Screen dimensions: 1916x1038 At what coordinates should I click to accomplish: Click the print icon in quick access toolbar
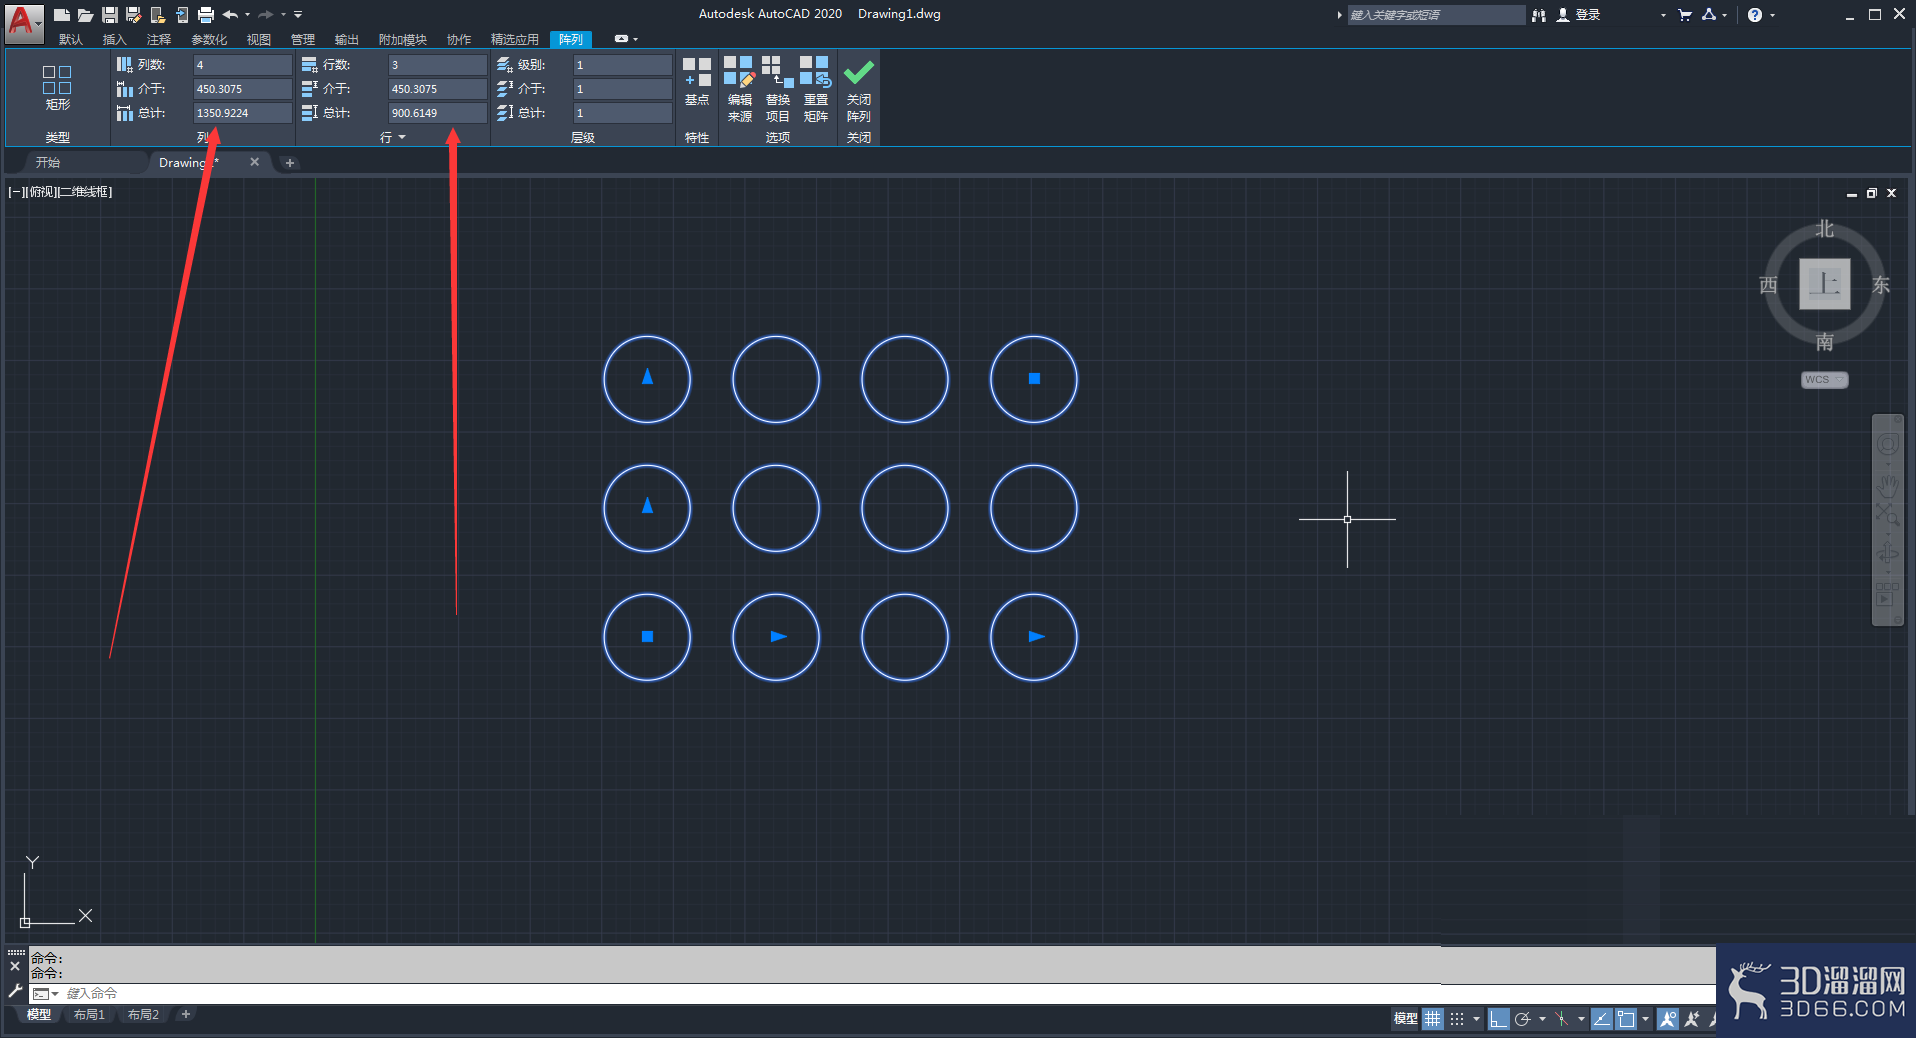[205, 14]
